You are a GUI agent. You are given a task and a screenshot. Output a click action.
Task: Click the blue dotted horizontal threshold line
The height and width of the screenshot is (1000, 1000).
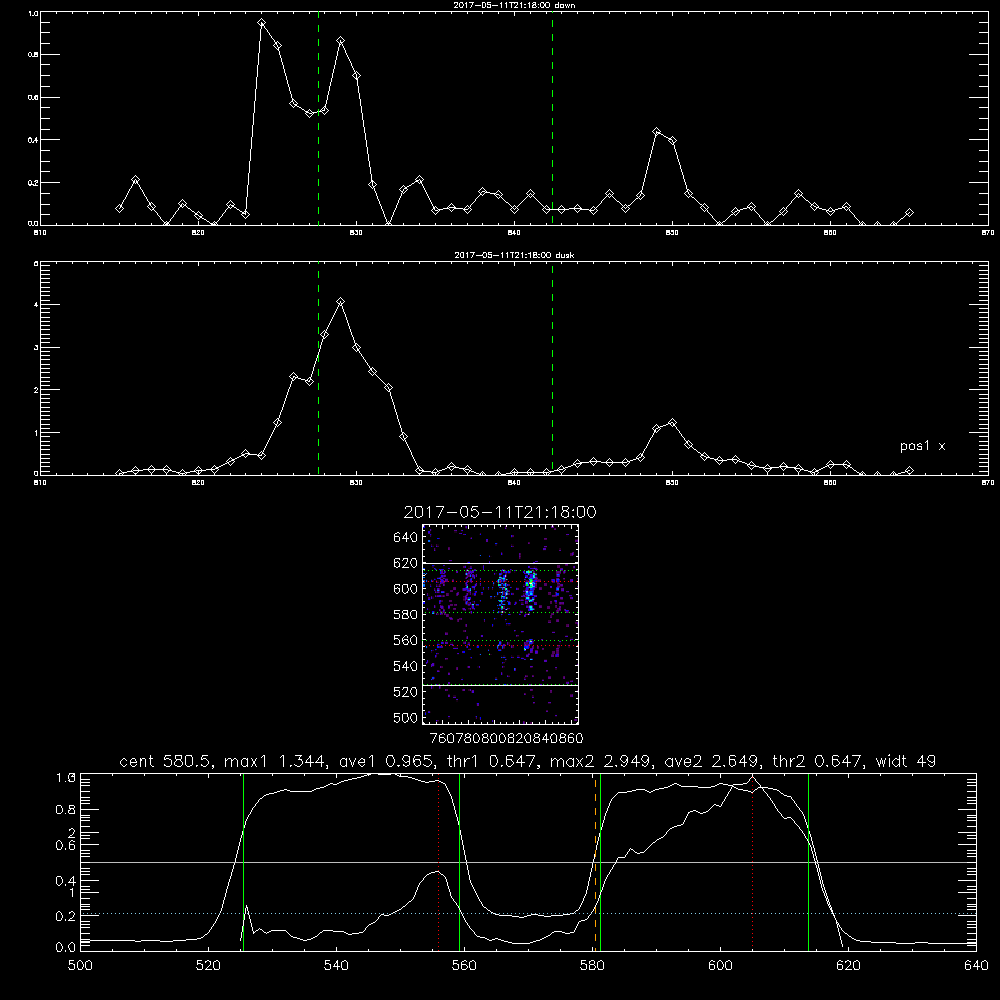[x=528, y=914]
